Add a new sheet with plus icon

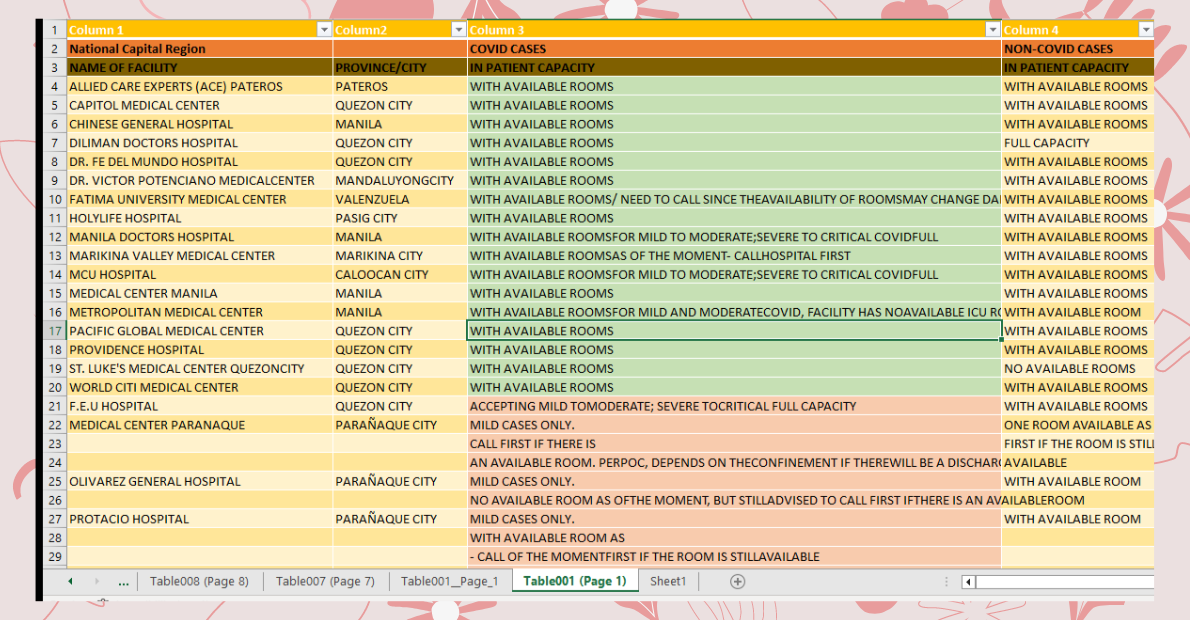tap(737, 581)
